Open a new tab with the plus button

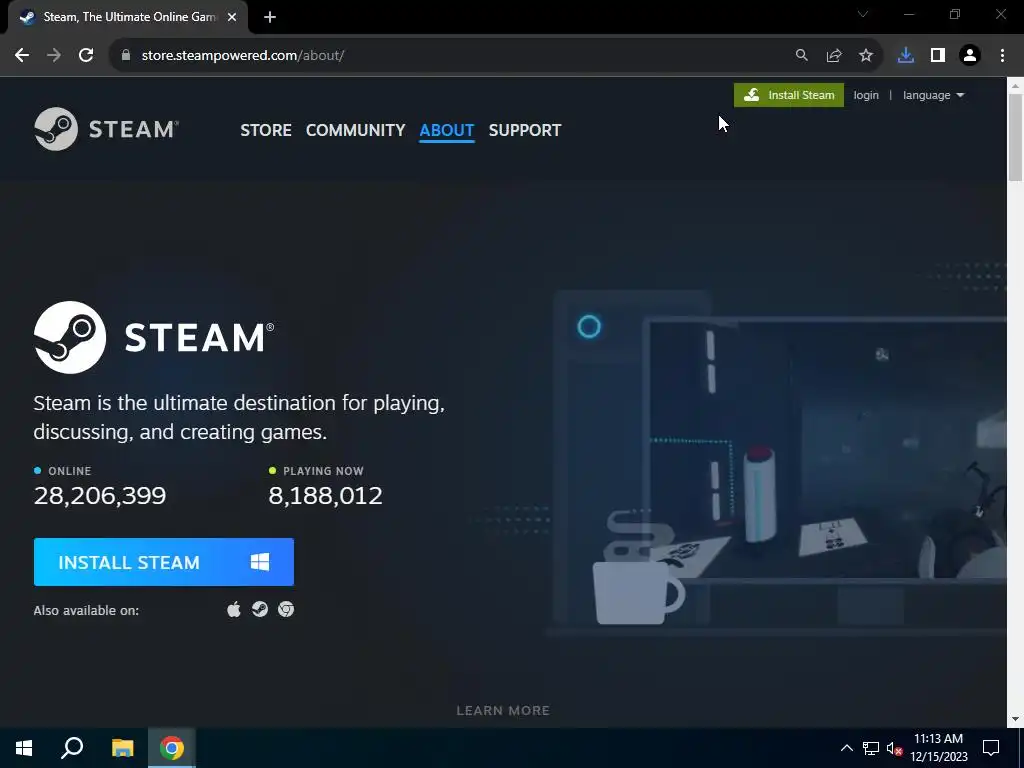click(270, 17)
